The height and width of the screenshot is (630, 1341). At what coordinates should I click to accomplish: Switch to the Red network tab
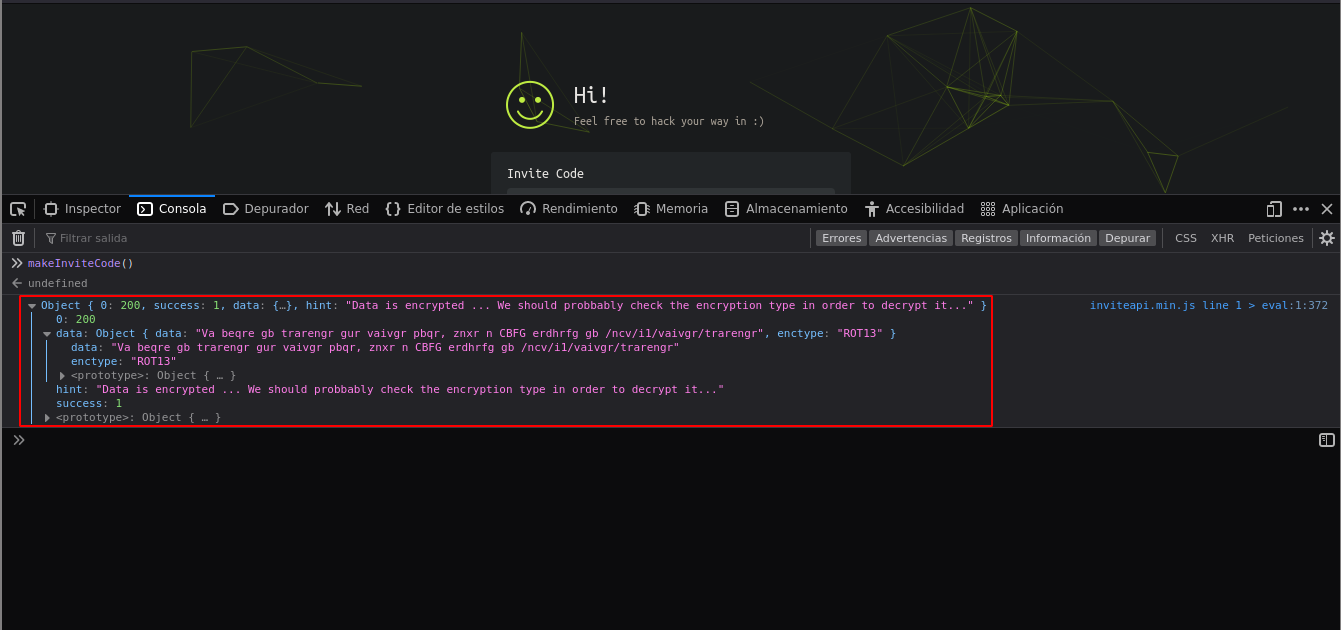[347, 209]
